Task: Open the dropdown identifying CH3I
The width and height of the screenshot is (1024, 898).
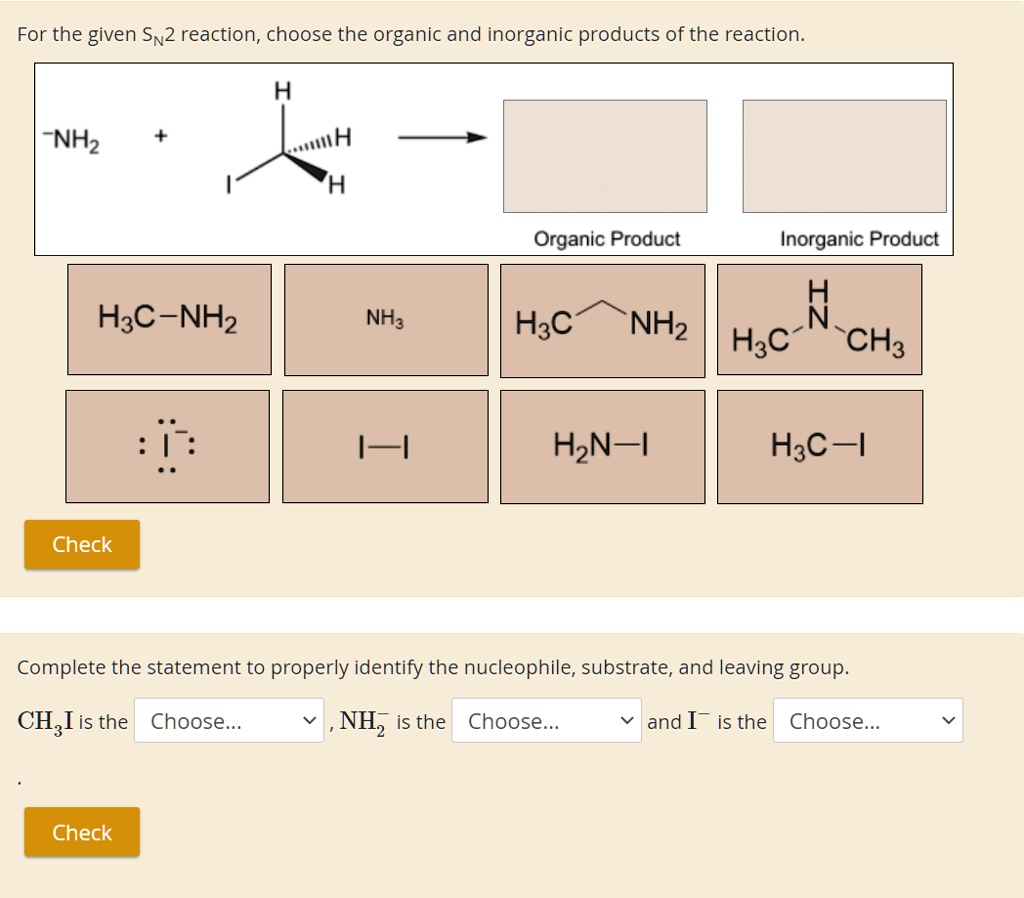Action: (x=229, y=721)
